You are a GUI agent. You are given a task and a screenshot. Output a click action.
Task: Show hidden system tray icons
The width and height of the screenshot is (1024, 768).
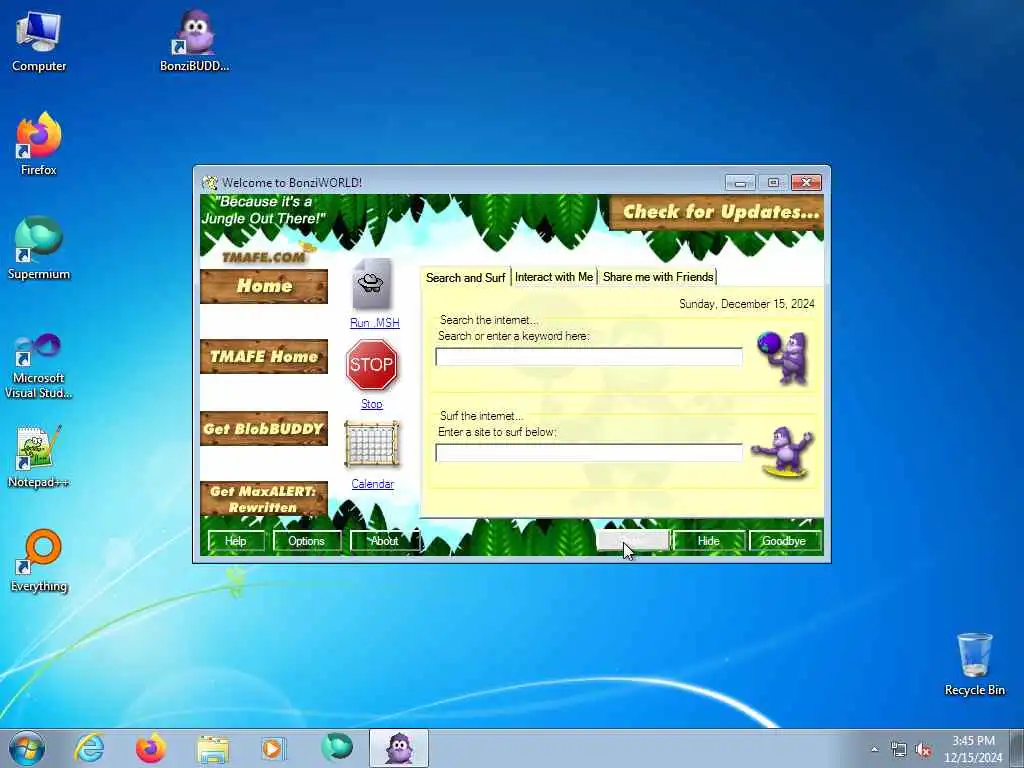(874, 750)
